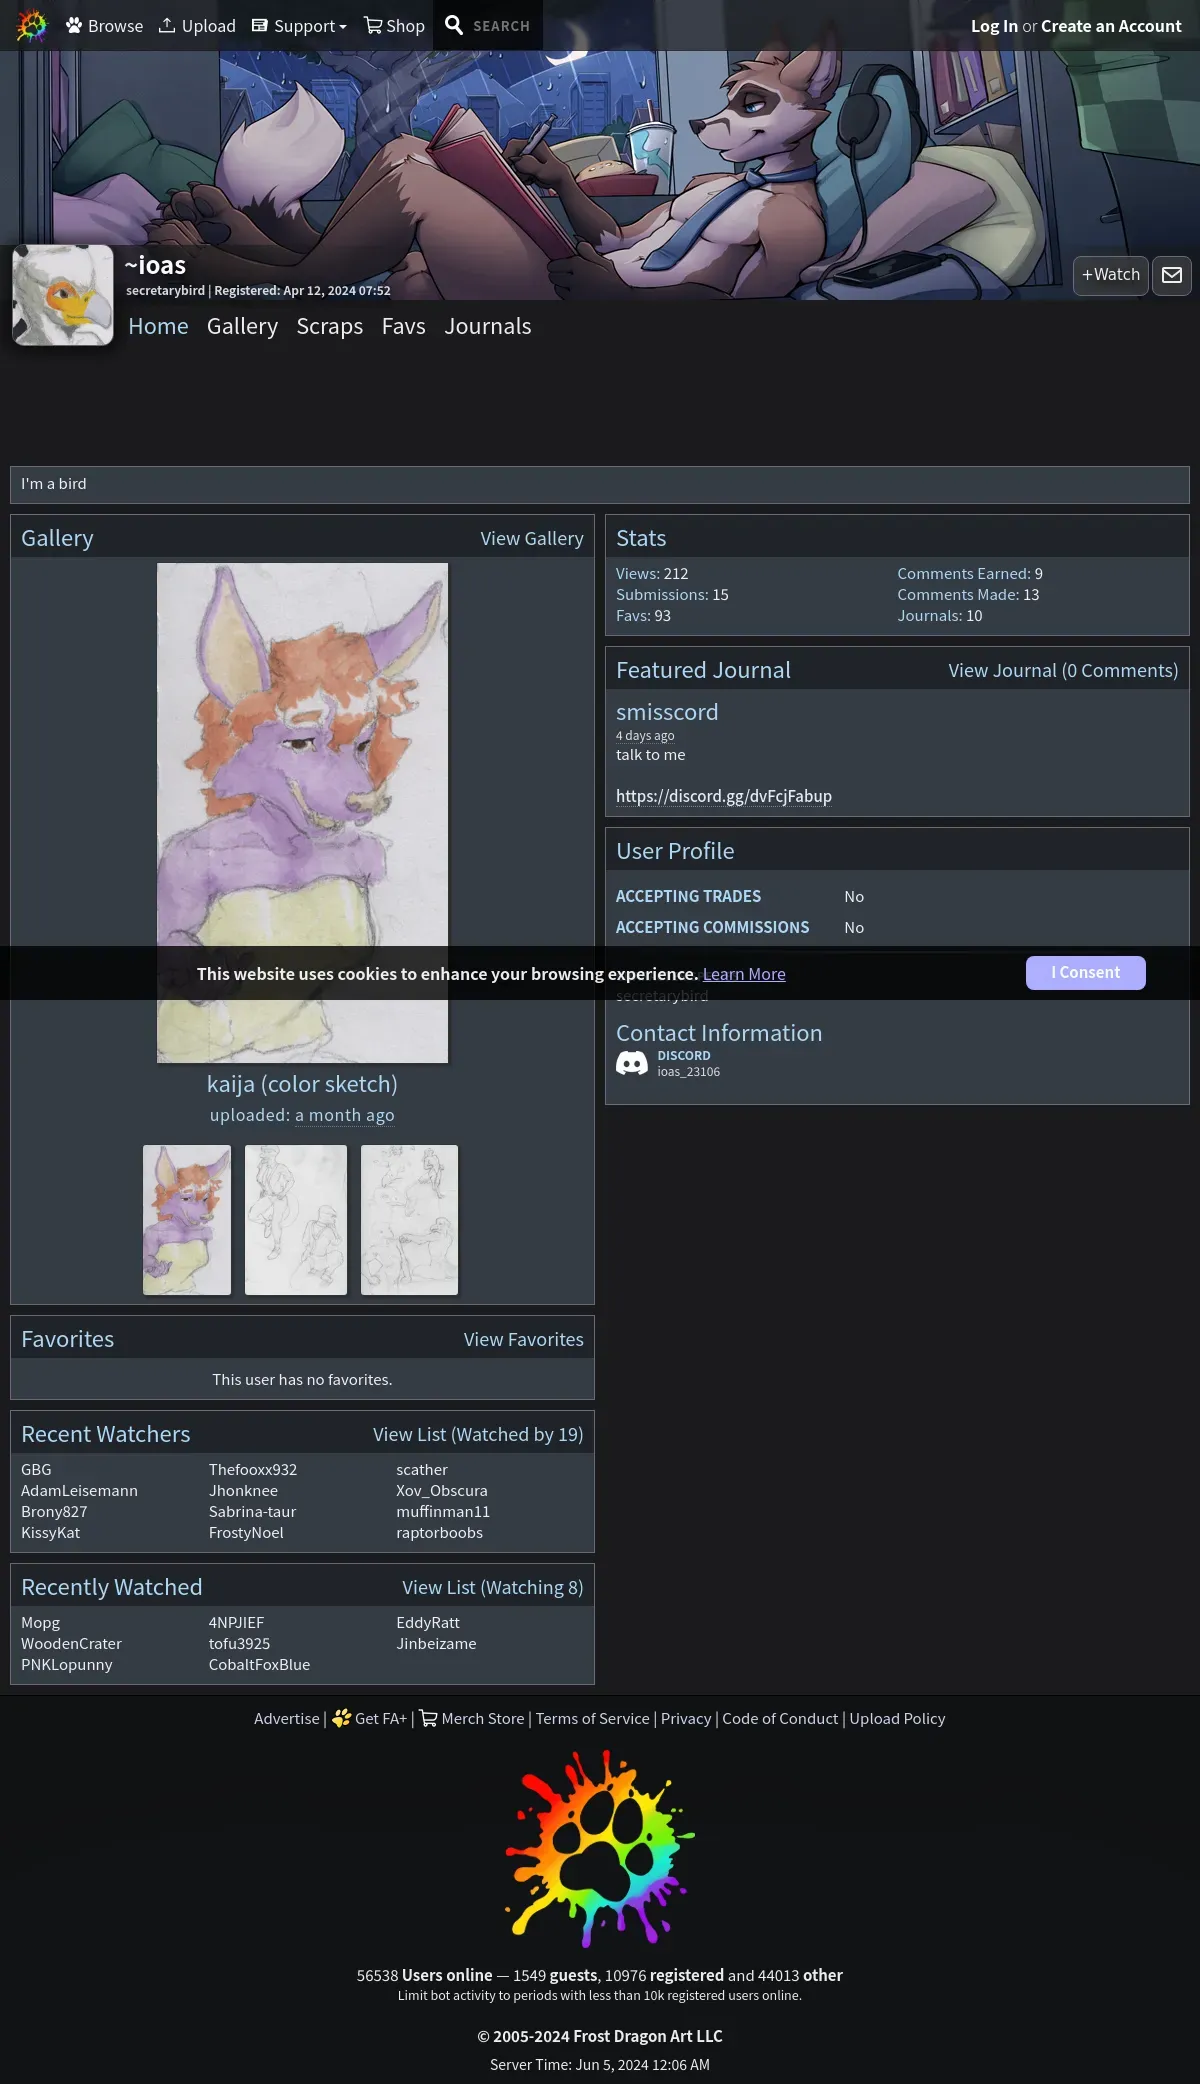Send a note via envelope icon
The height and width of the screenshot is (2084, 1200).
click(x=1172, y=275)
